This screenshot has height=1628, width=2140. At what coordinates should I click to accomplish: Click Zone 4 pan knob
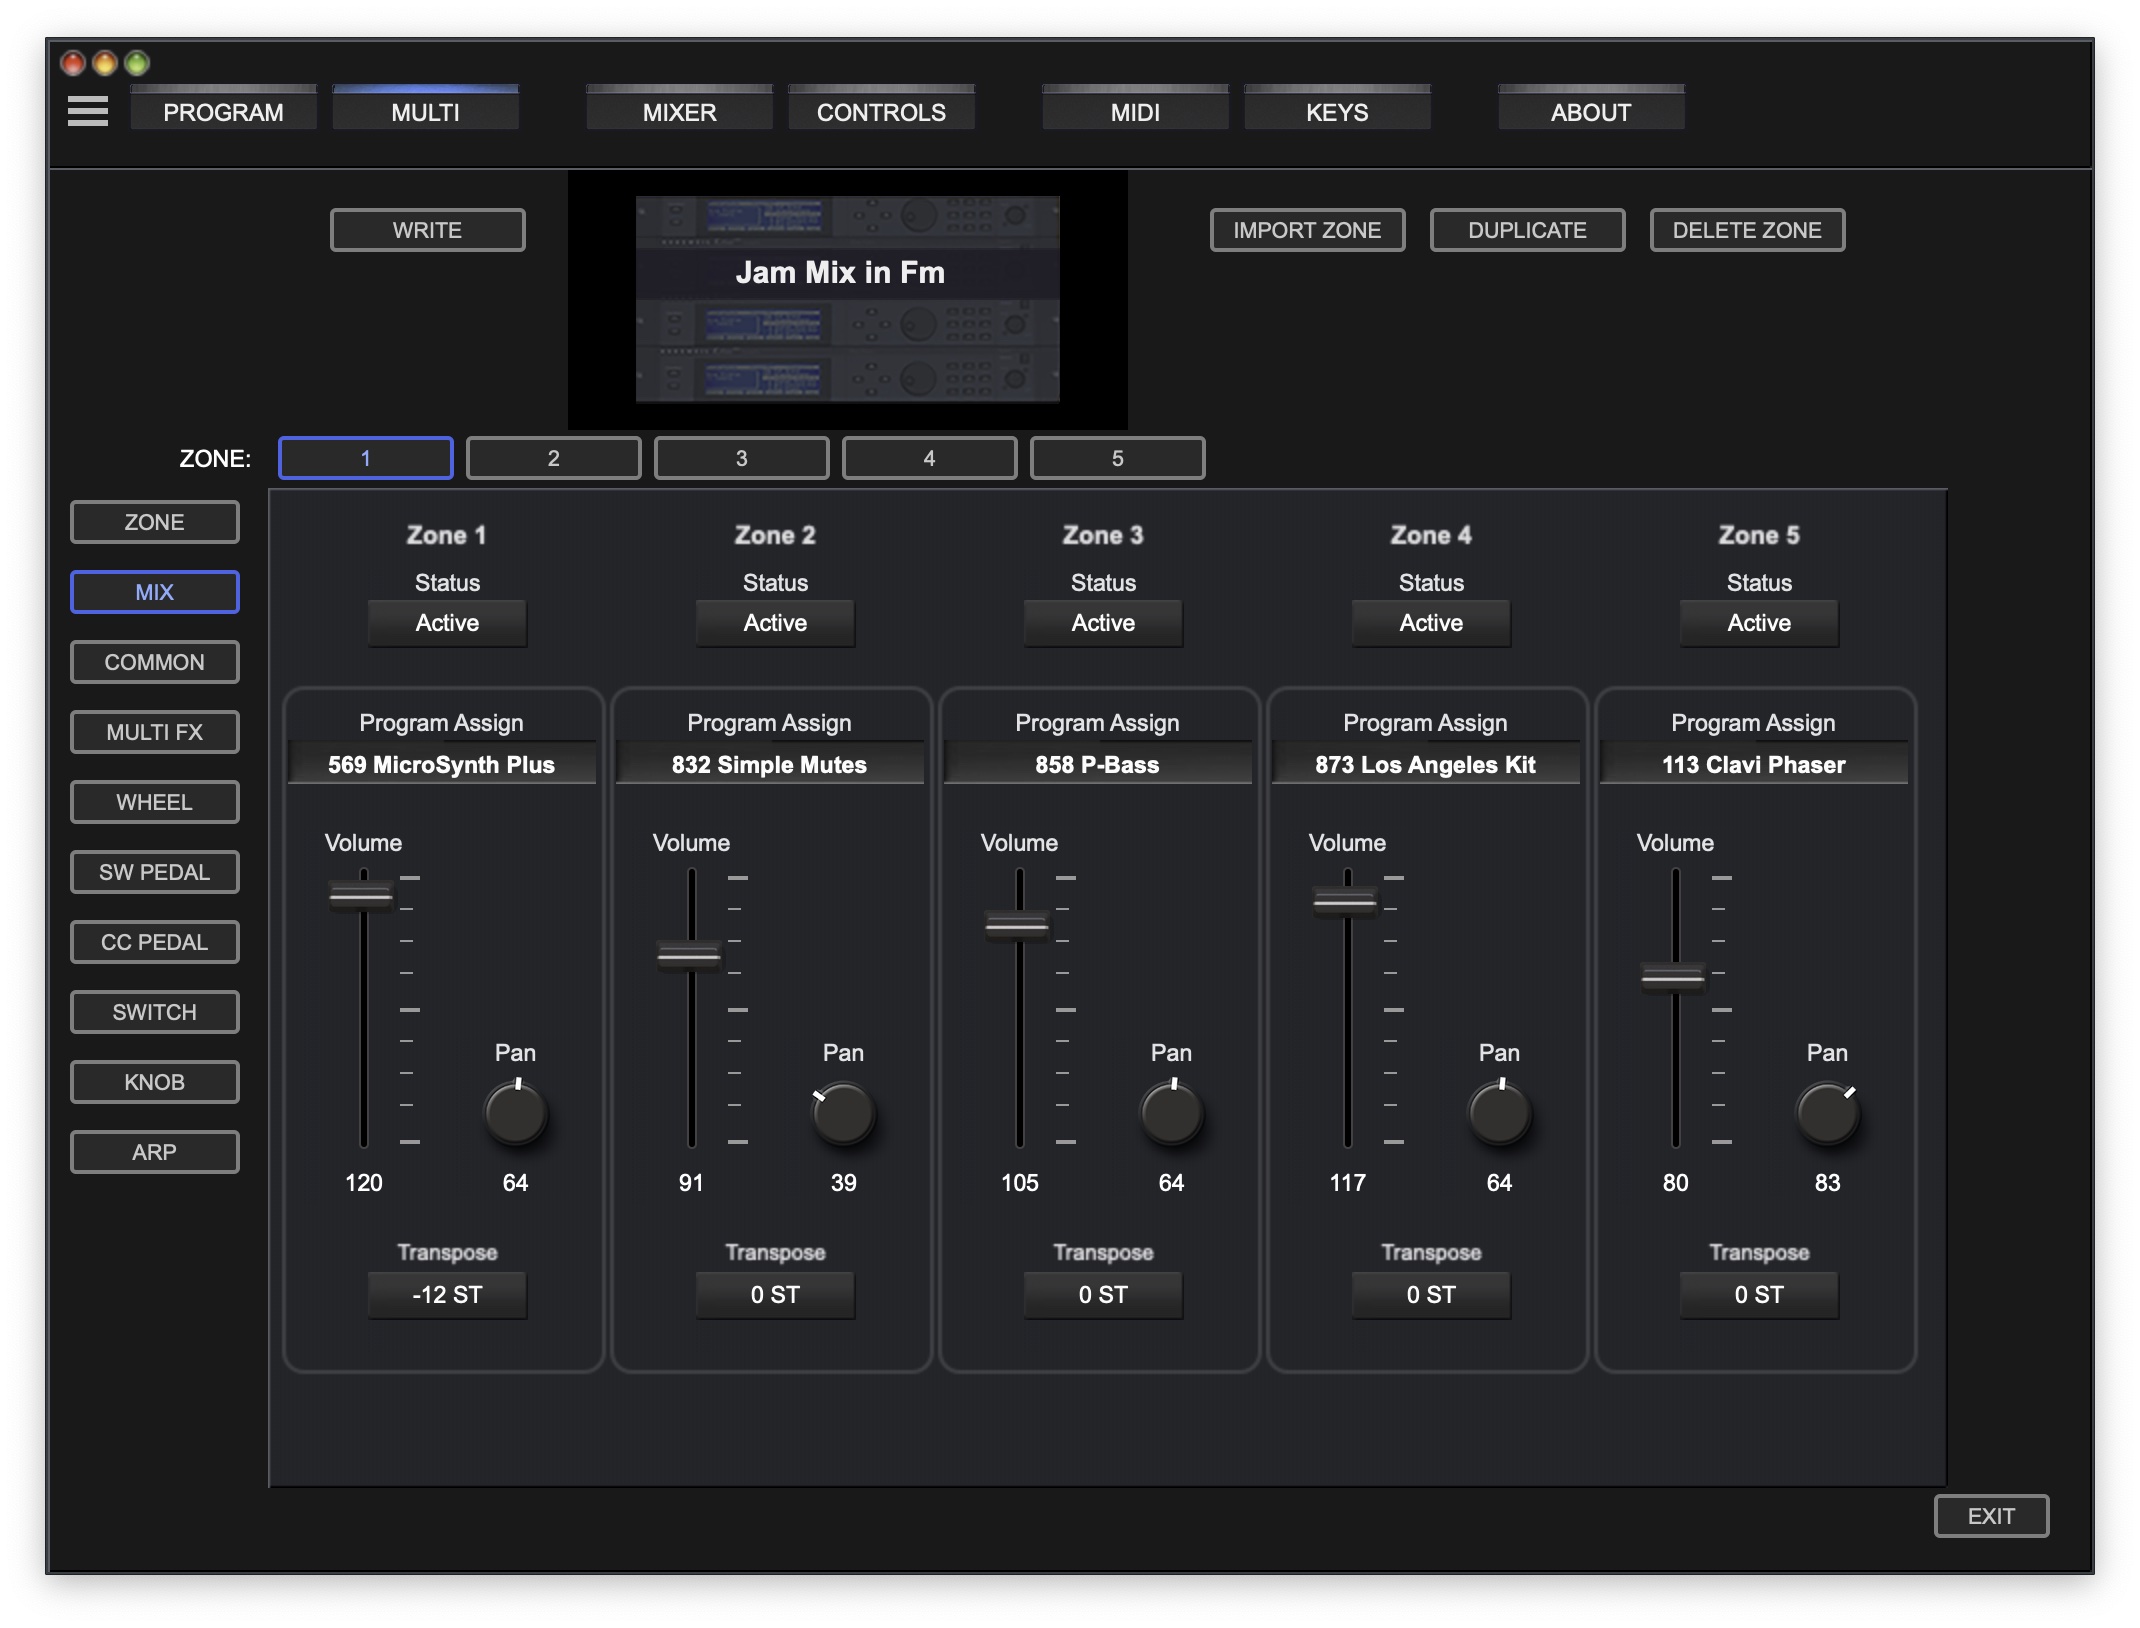(x=1499, y=1115)
